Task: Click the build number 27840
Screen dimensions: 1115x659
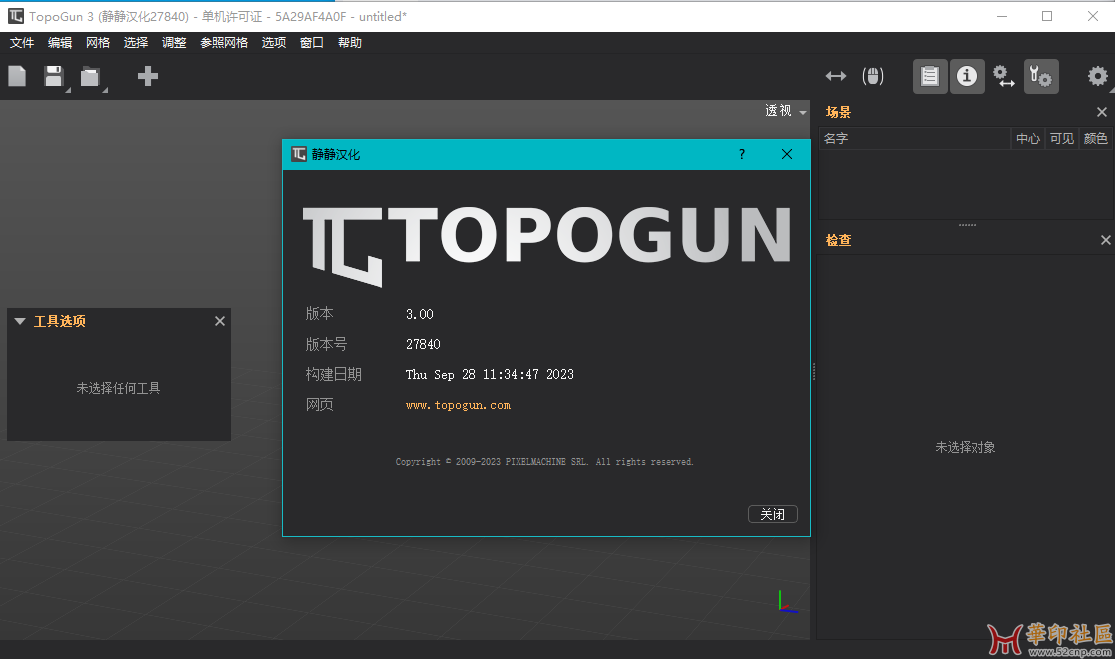Action: point(423,344)
